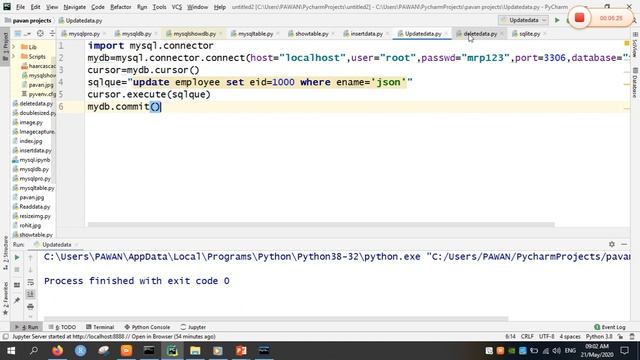The width and height of the screenshot is (640, 360).
Task: Open the VCS menu
Action: [x=177, y=7]
